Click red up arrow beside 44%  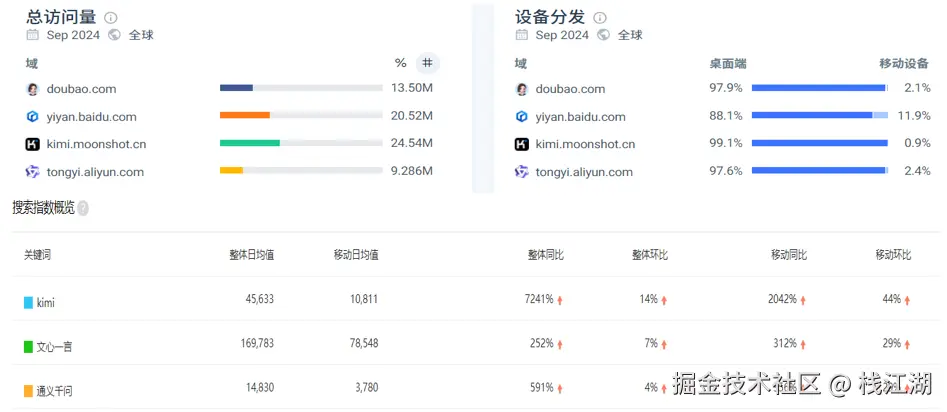[x=907, y=300]
